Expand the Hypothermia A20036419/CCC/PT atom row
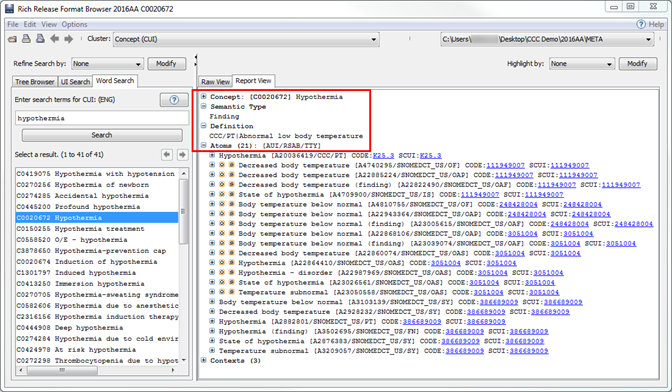The height and width of the screenshot is (392, 672). [212, 155]
